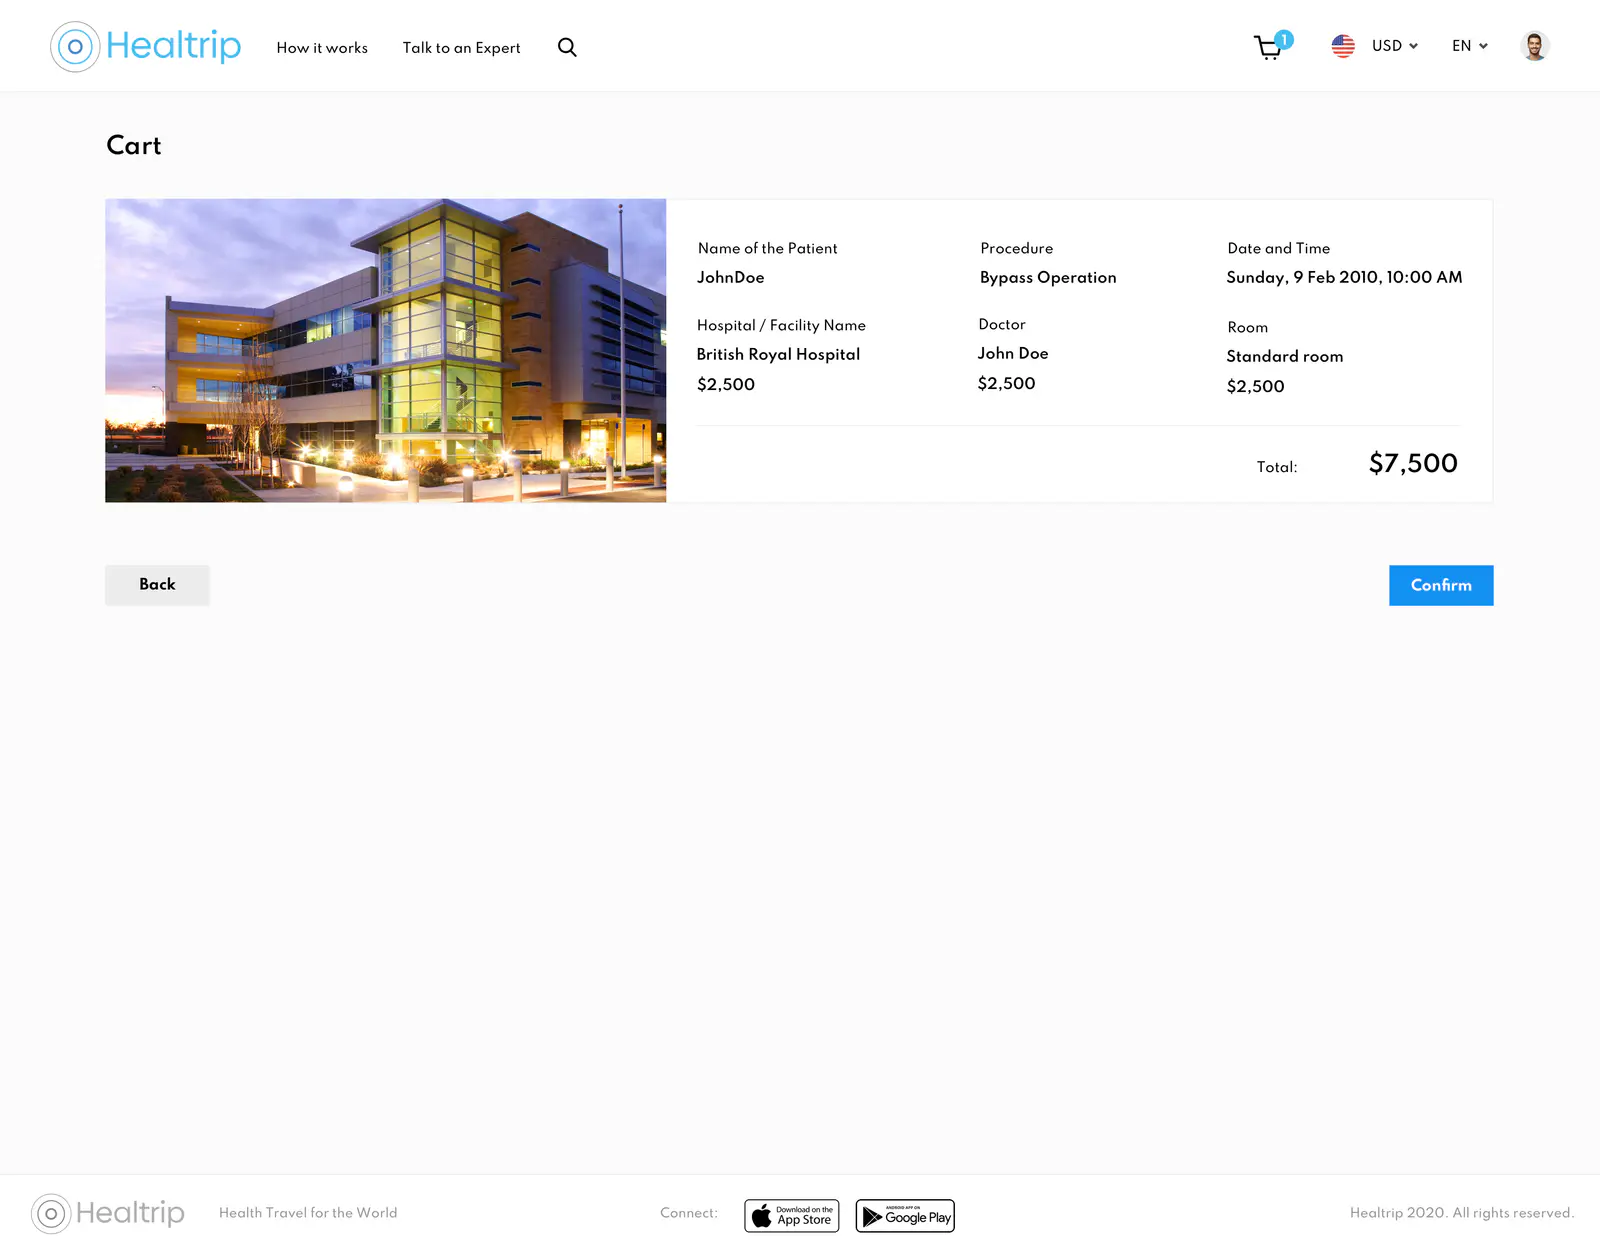Screen dimensions: 1600x1254
Task: Open Talk to an Expert menu item
Action: (461, 48)
